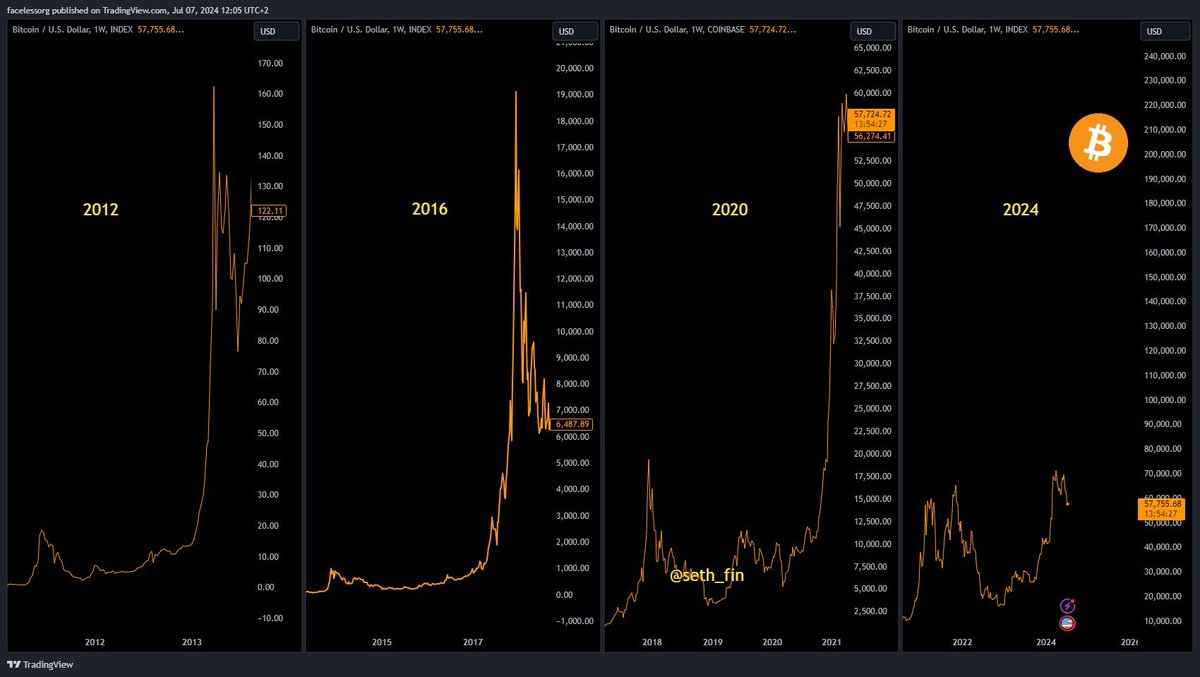
Task: Click the 2,500.00 price level in third chart
Action: pos(871,611)
